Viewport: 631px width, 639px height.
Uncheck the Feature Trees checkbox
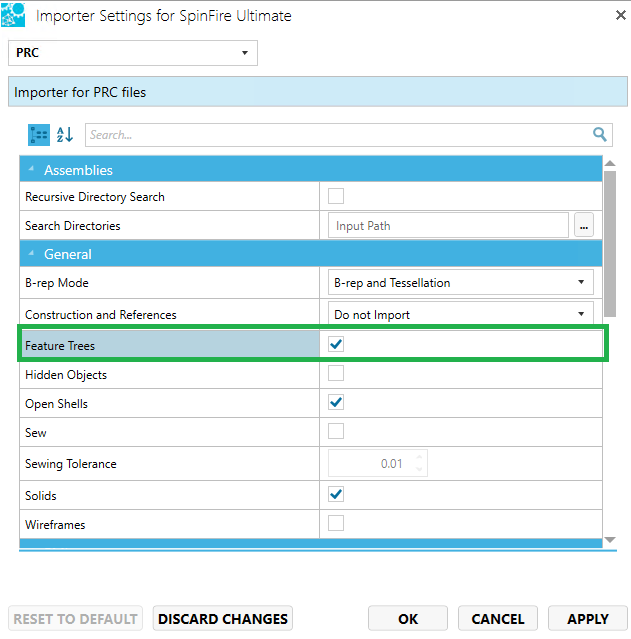pos(336,344)
